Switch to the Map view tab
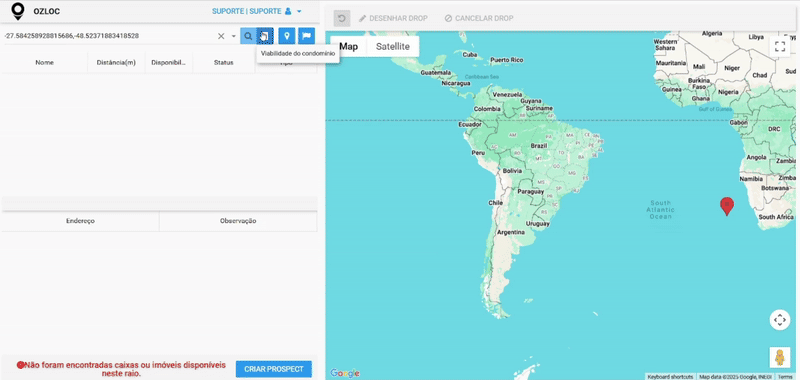The height and width of the screenshot is (380, 800). coord(348,46)
